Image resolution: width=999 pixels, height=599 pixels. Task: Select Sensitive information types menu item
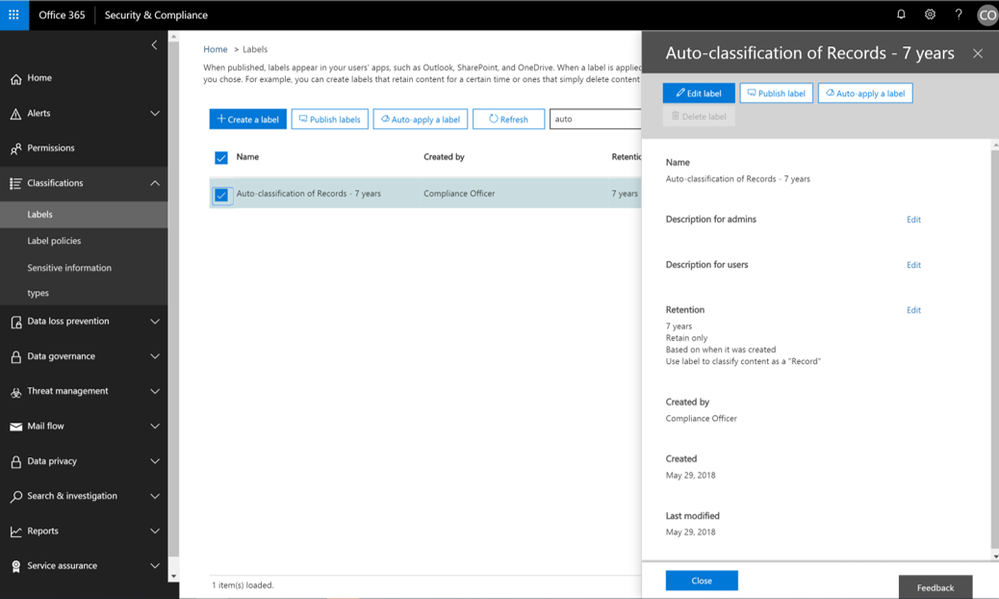point(69,268)
